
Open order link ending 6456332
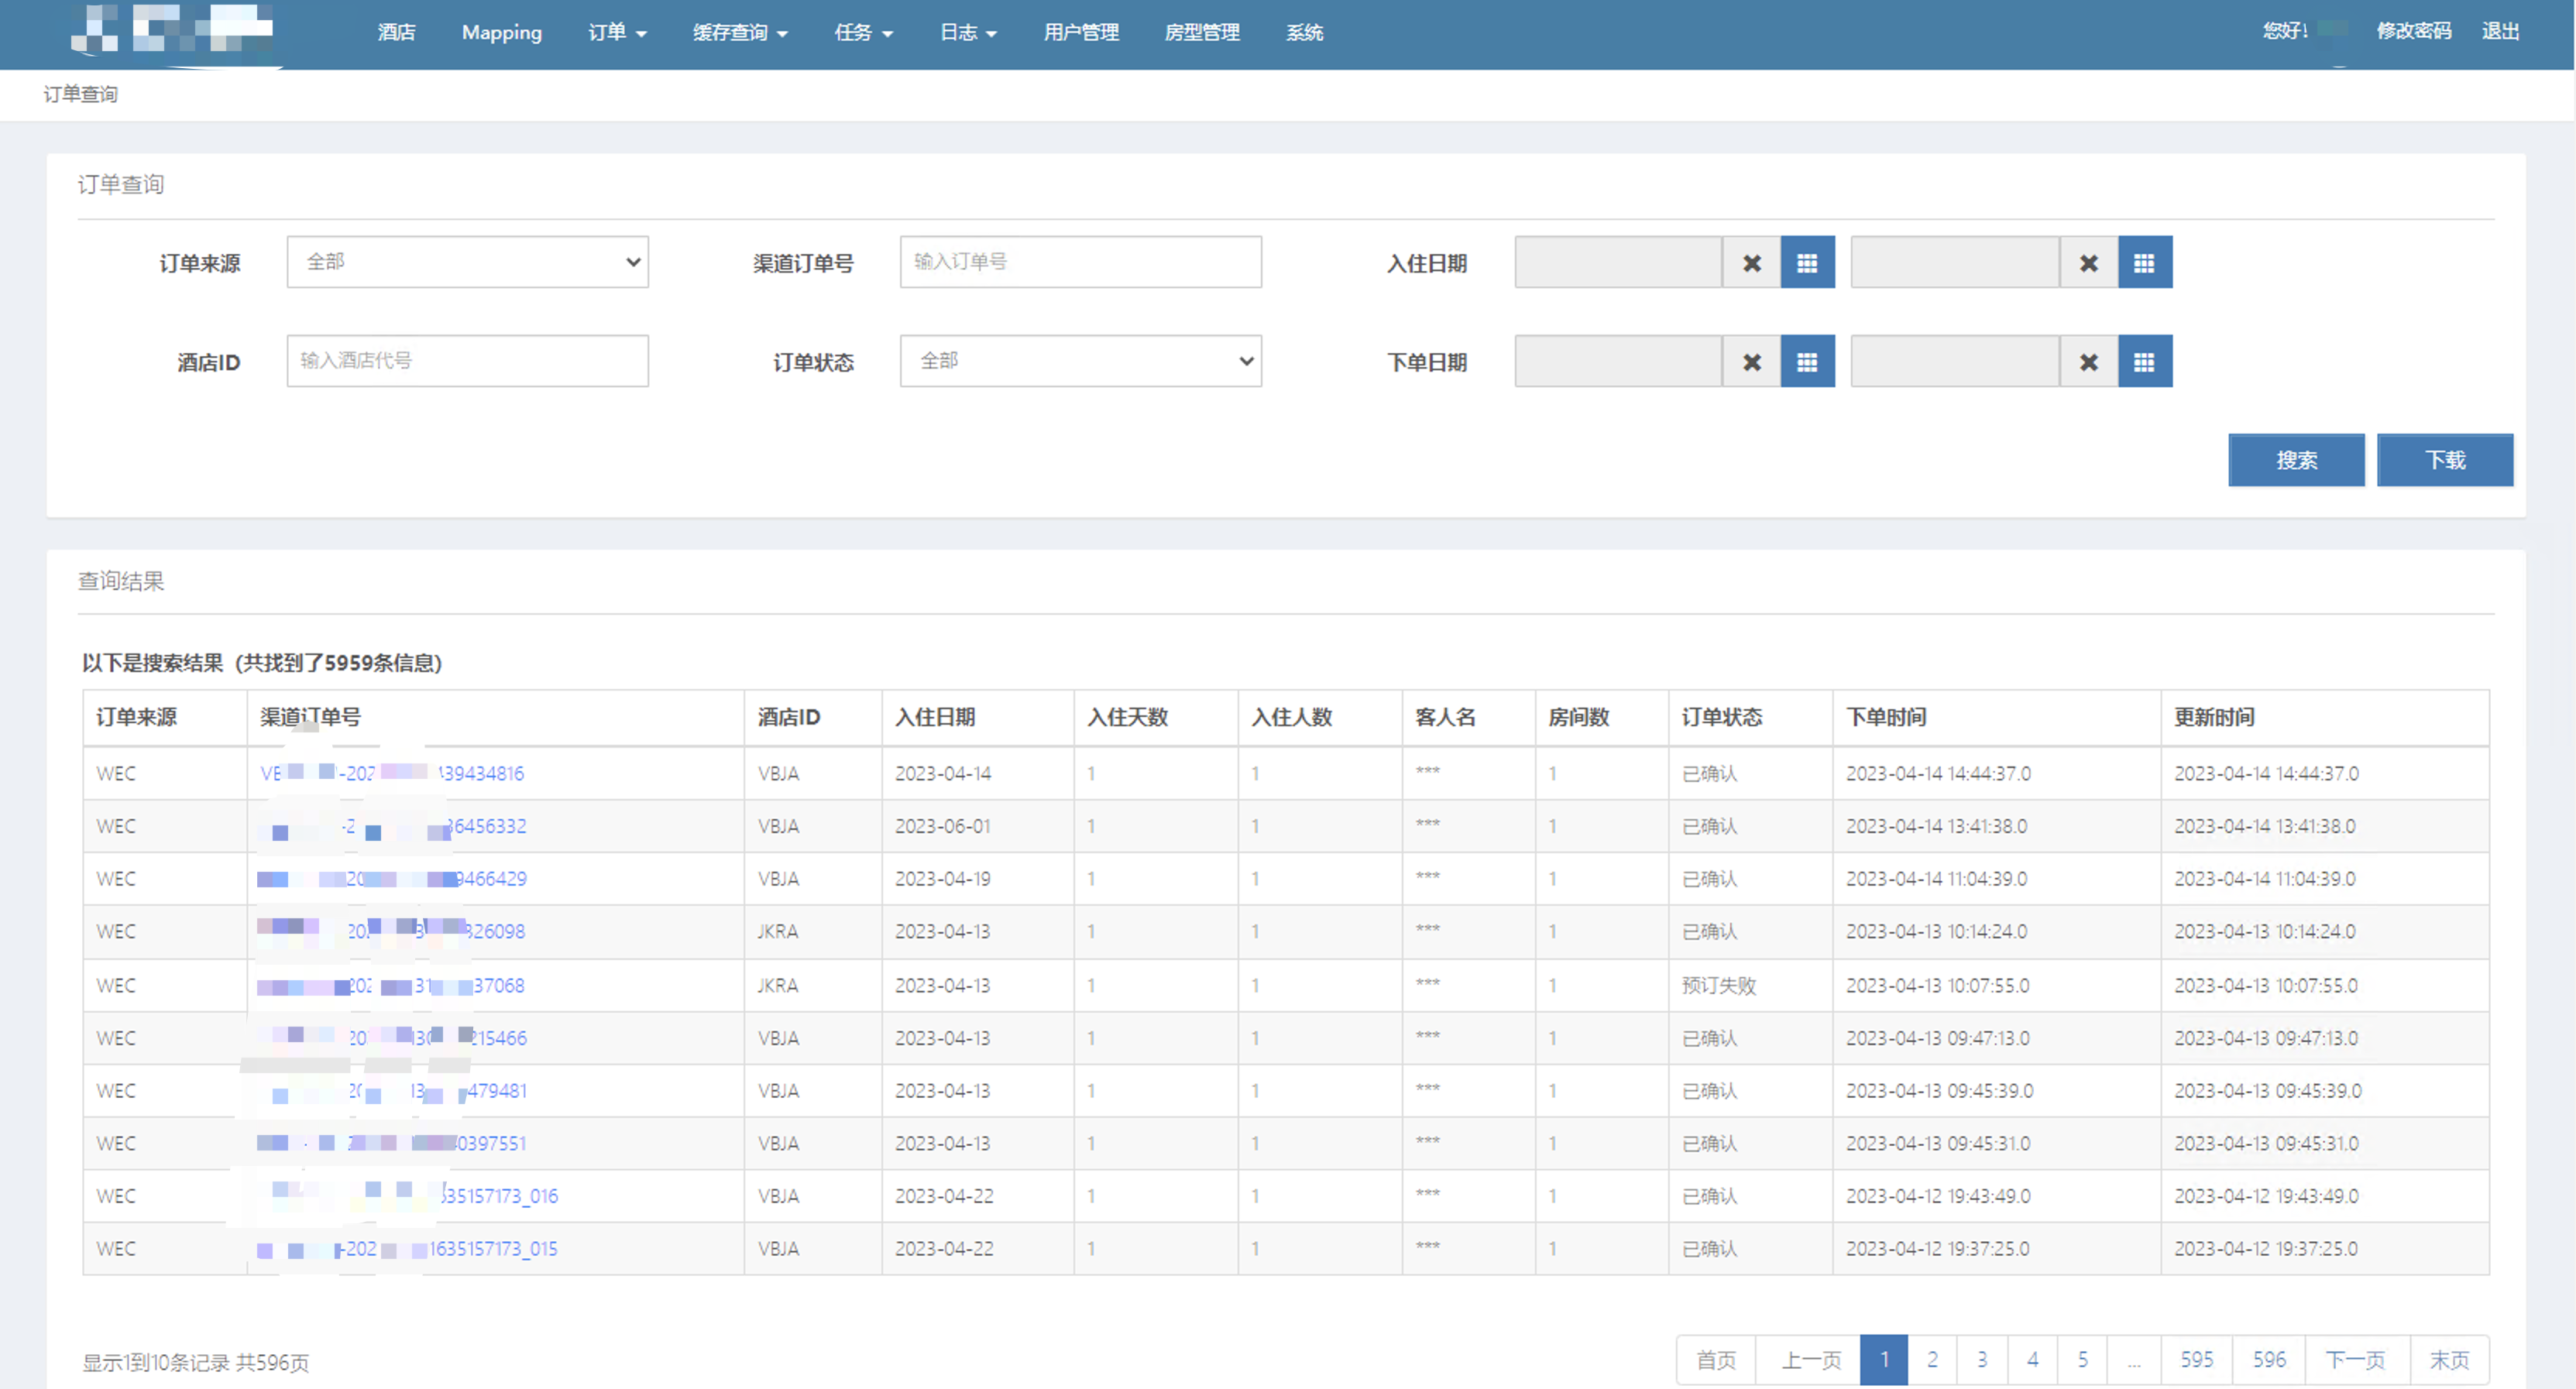coord(392,826)
